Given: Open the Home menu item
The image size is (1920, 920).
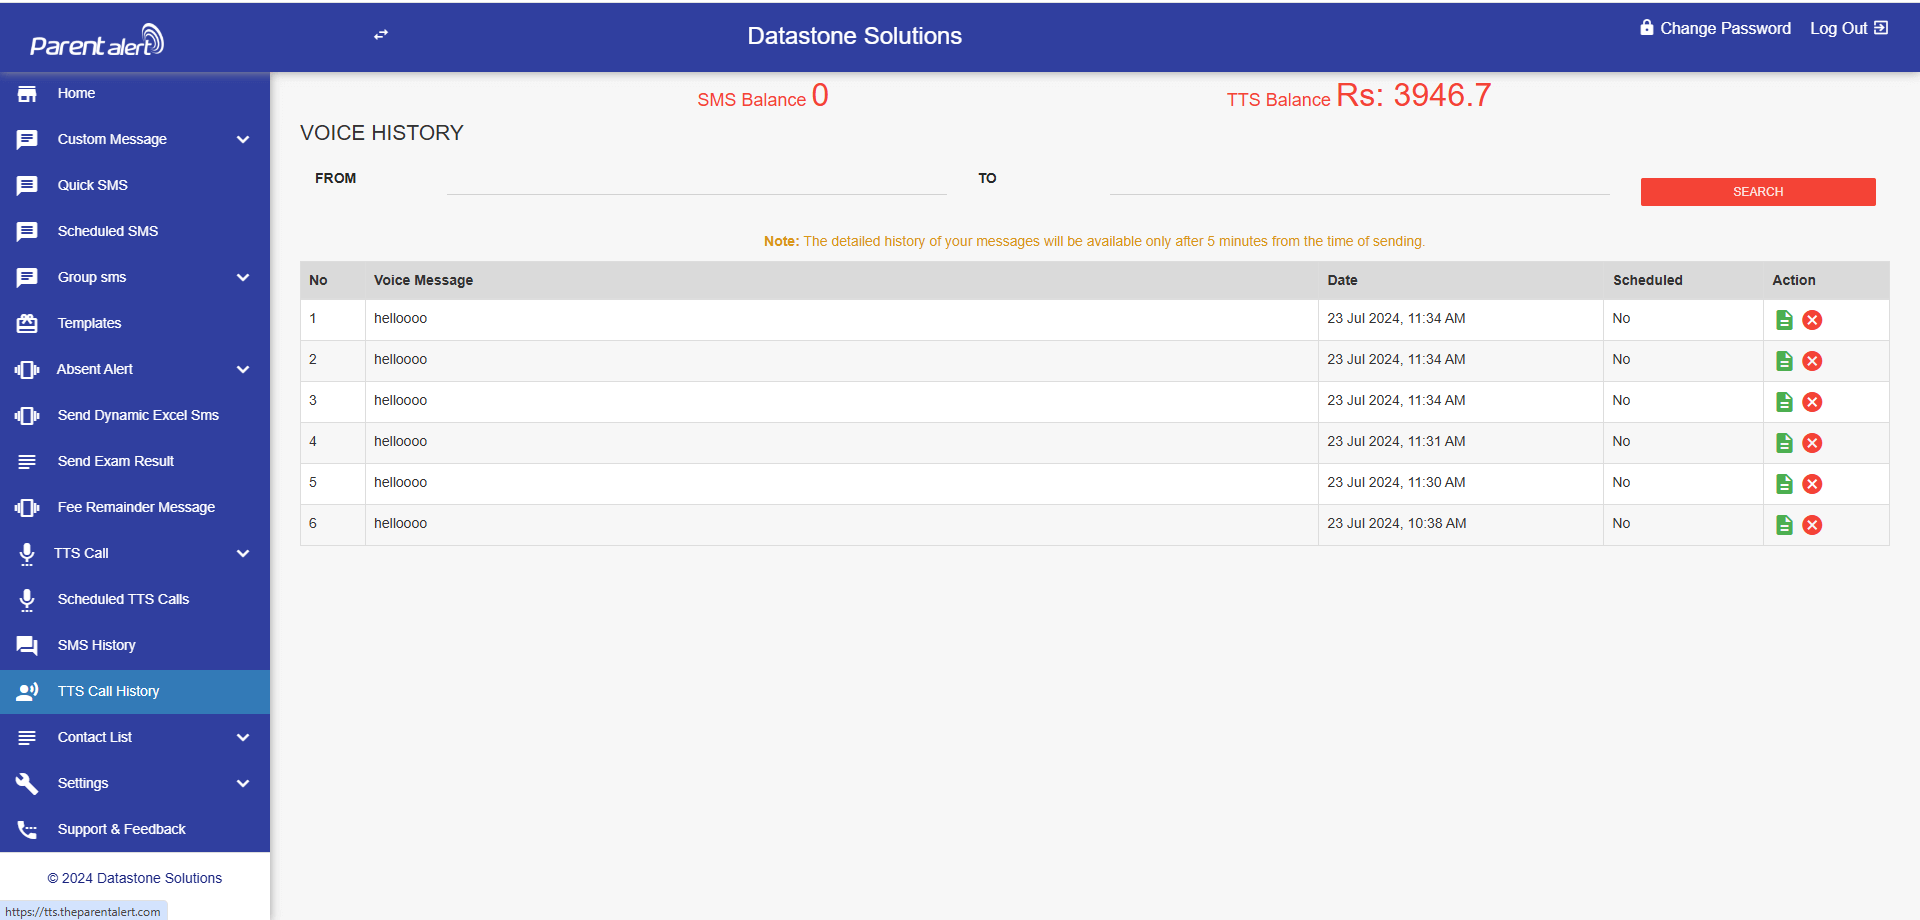Looking at the screenshot, I should click(135, 94).
